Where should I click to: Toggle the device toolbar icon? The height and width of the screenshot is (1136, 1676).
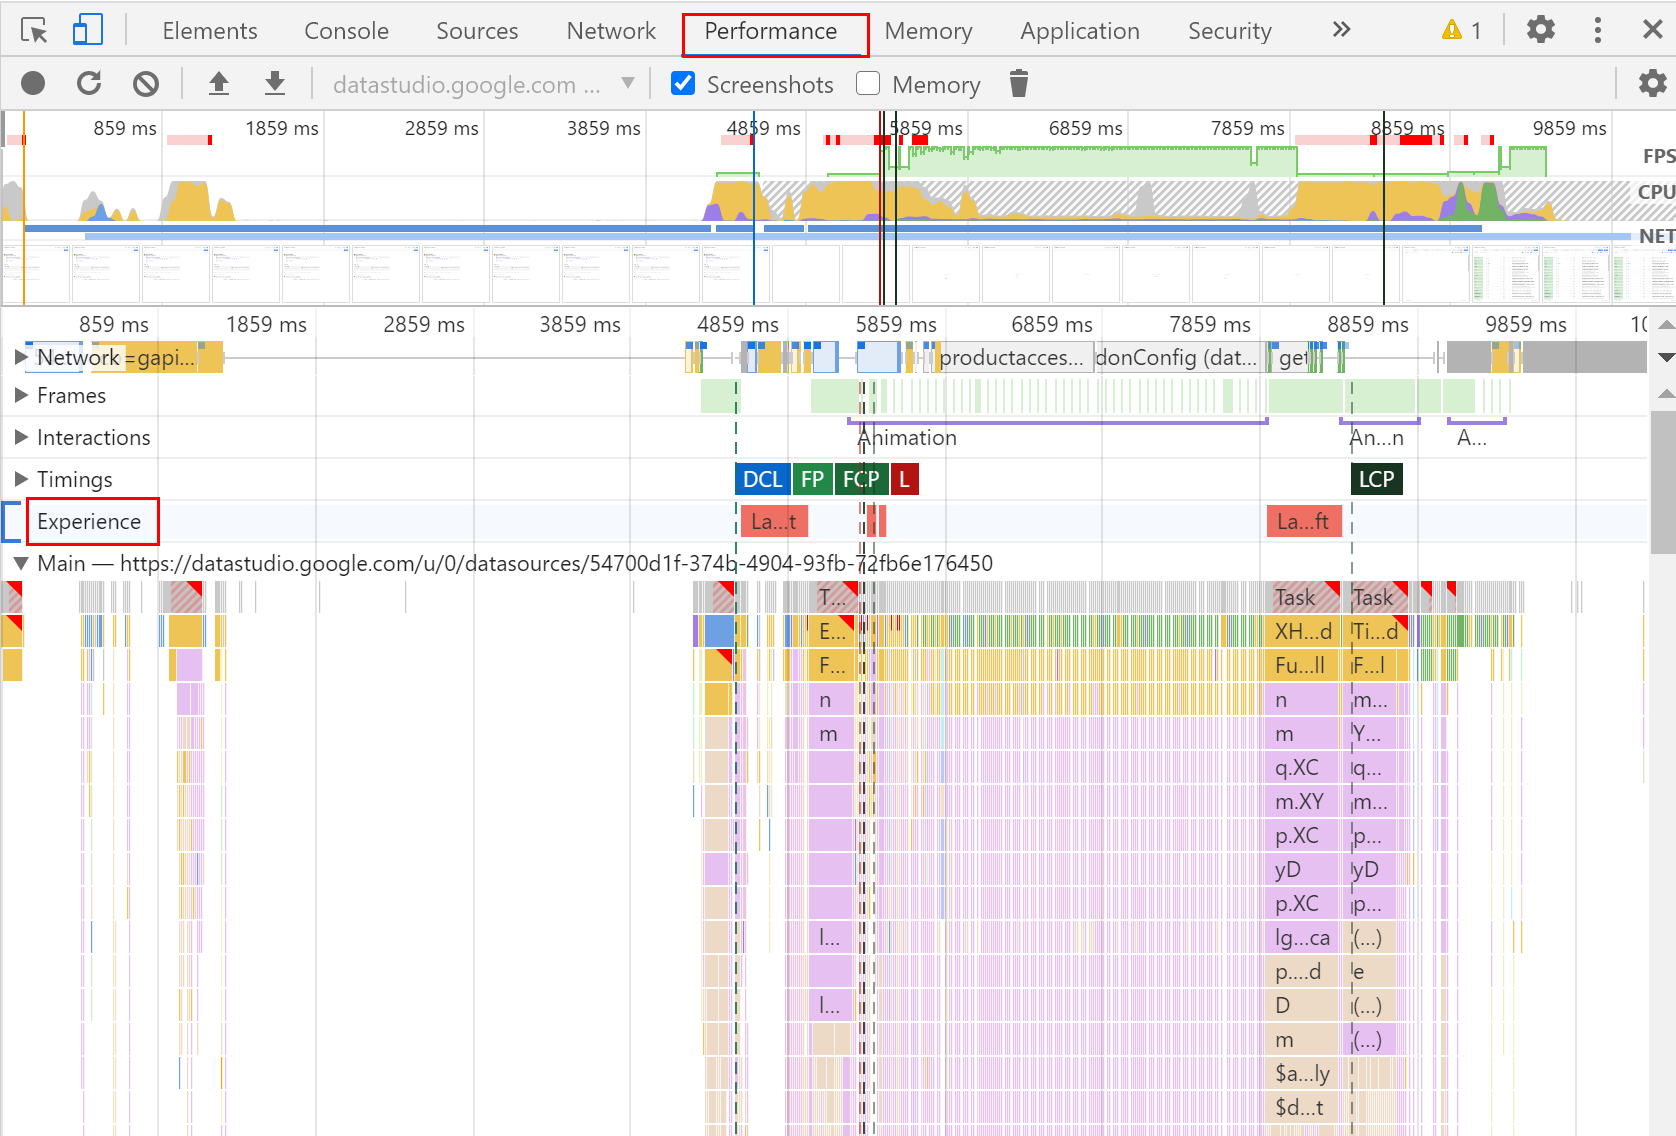(88, 31)
